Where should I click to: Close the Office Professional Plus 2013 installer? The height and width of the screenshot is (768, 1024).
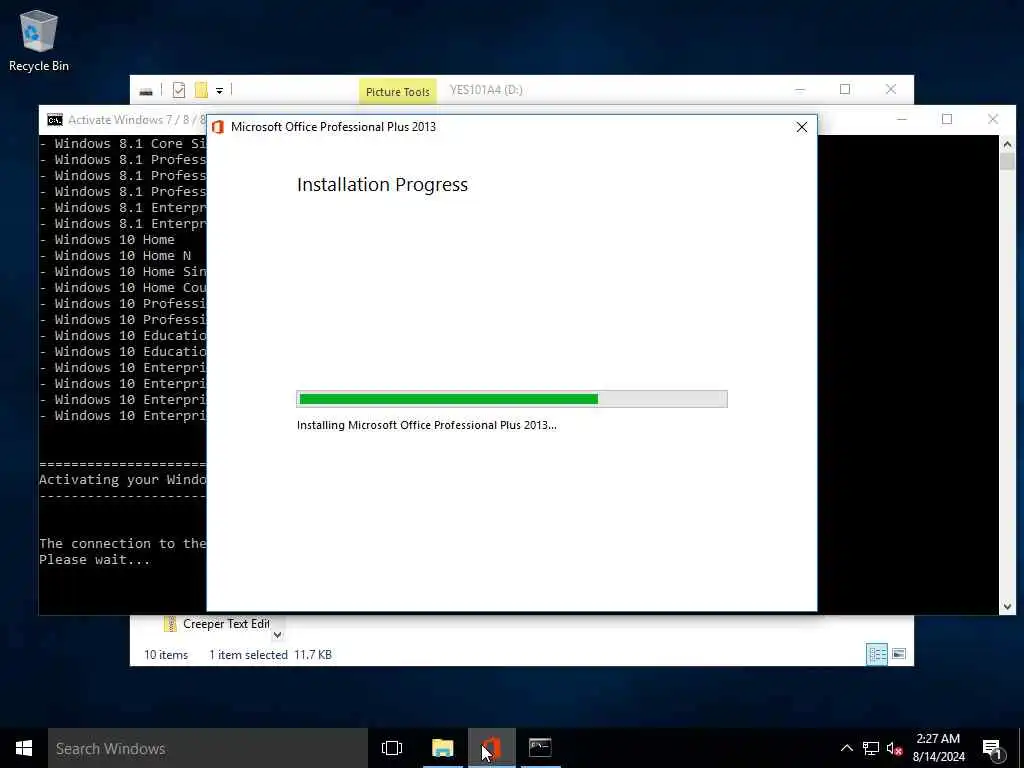(801, 127)
